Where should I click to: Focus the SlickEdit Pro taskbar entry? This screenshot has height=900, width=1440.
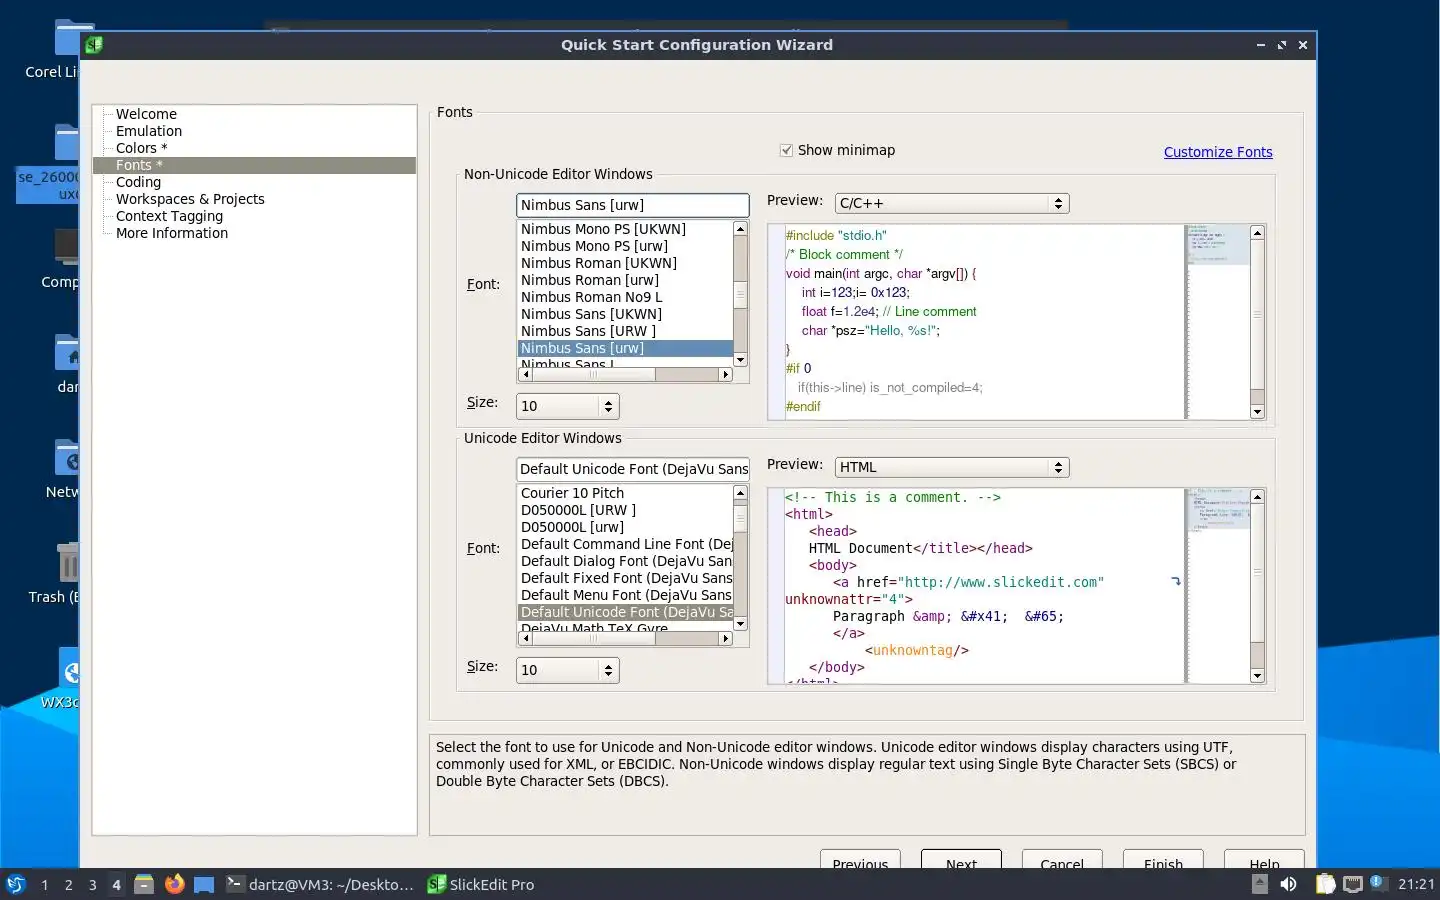click(481, 884)
